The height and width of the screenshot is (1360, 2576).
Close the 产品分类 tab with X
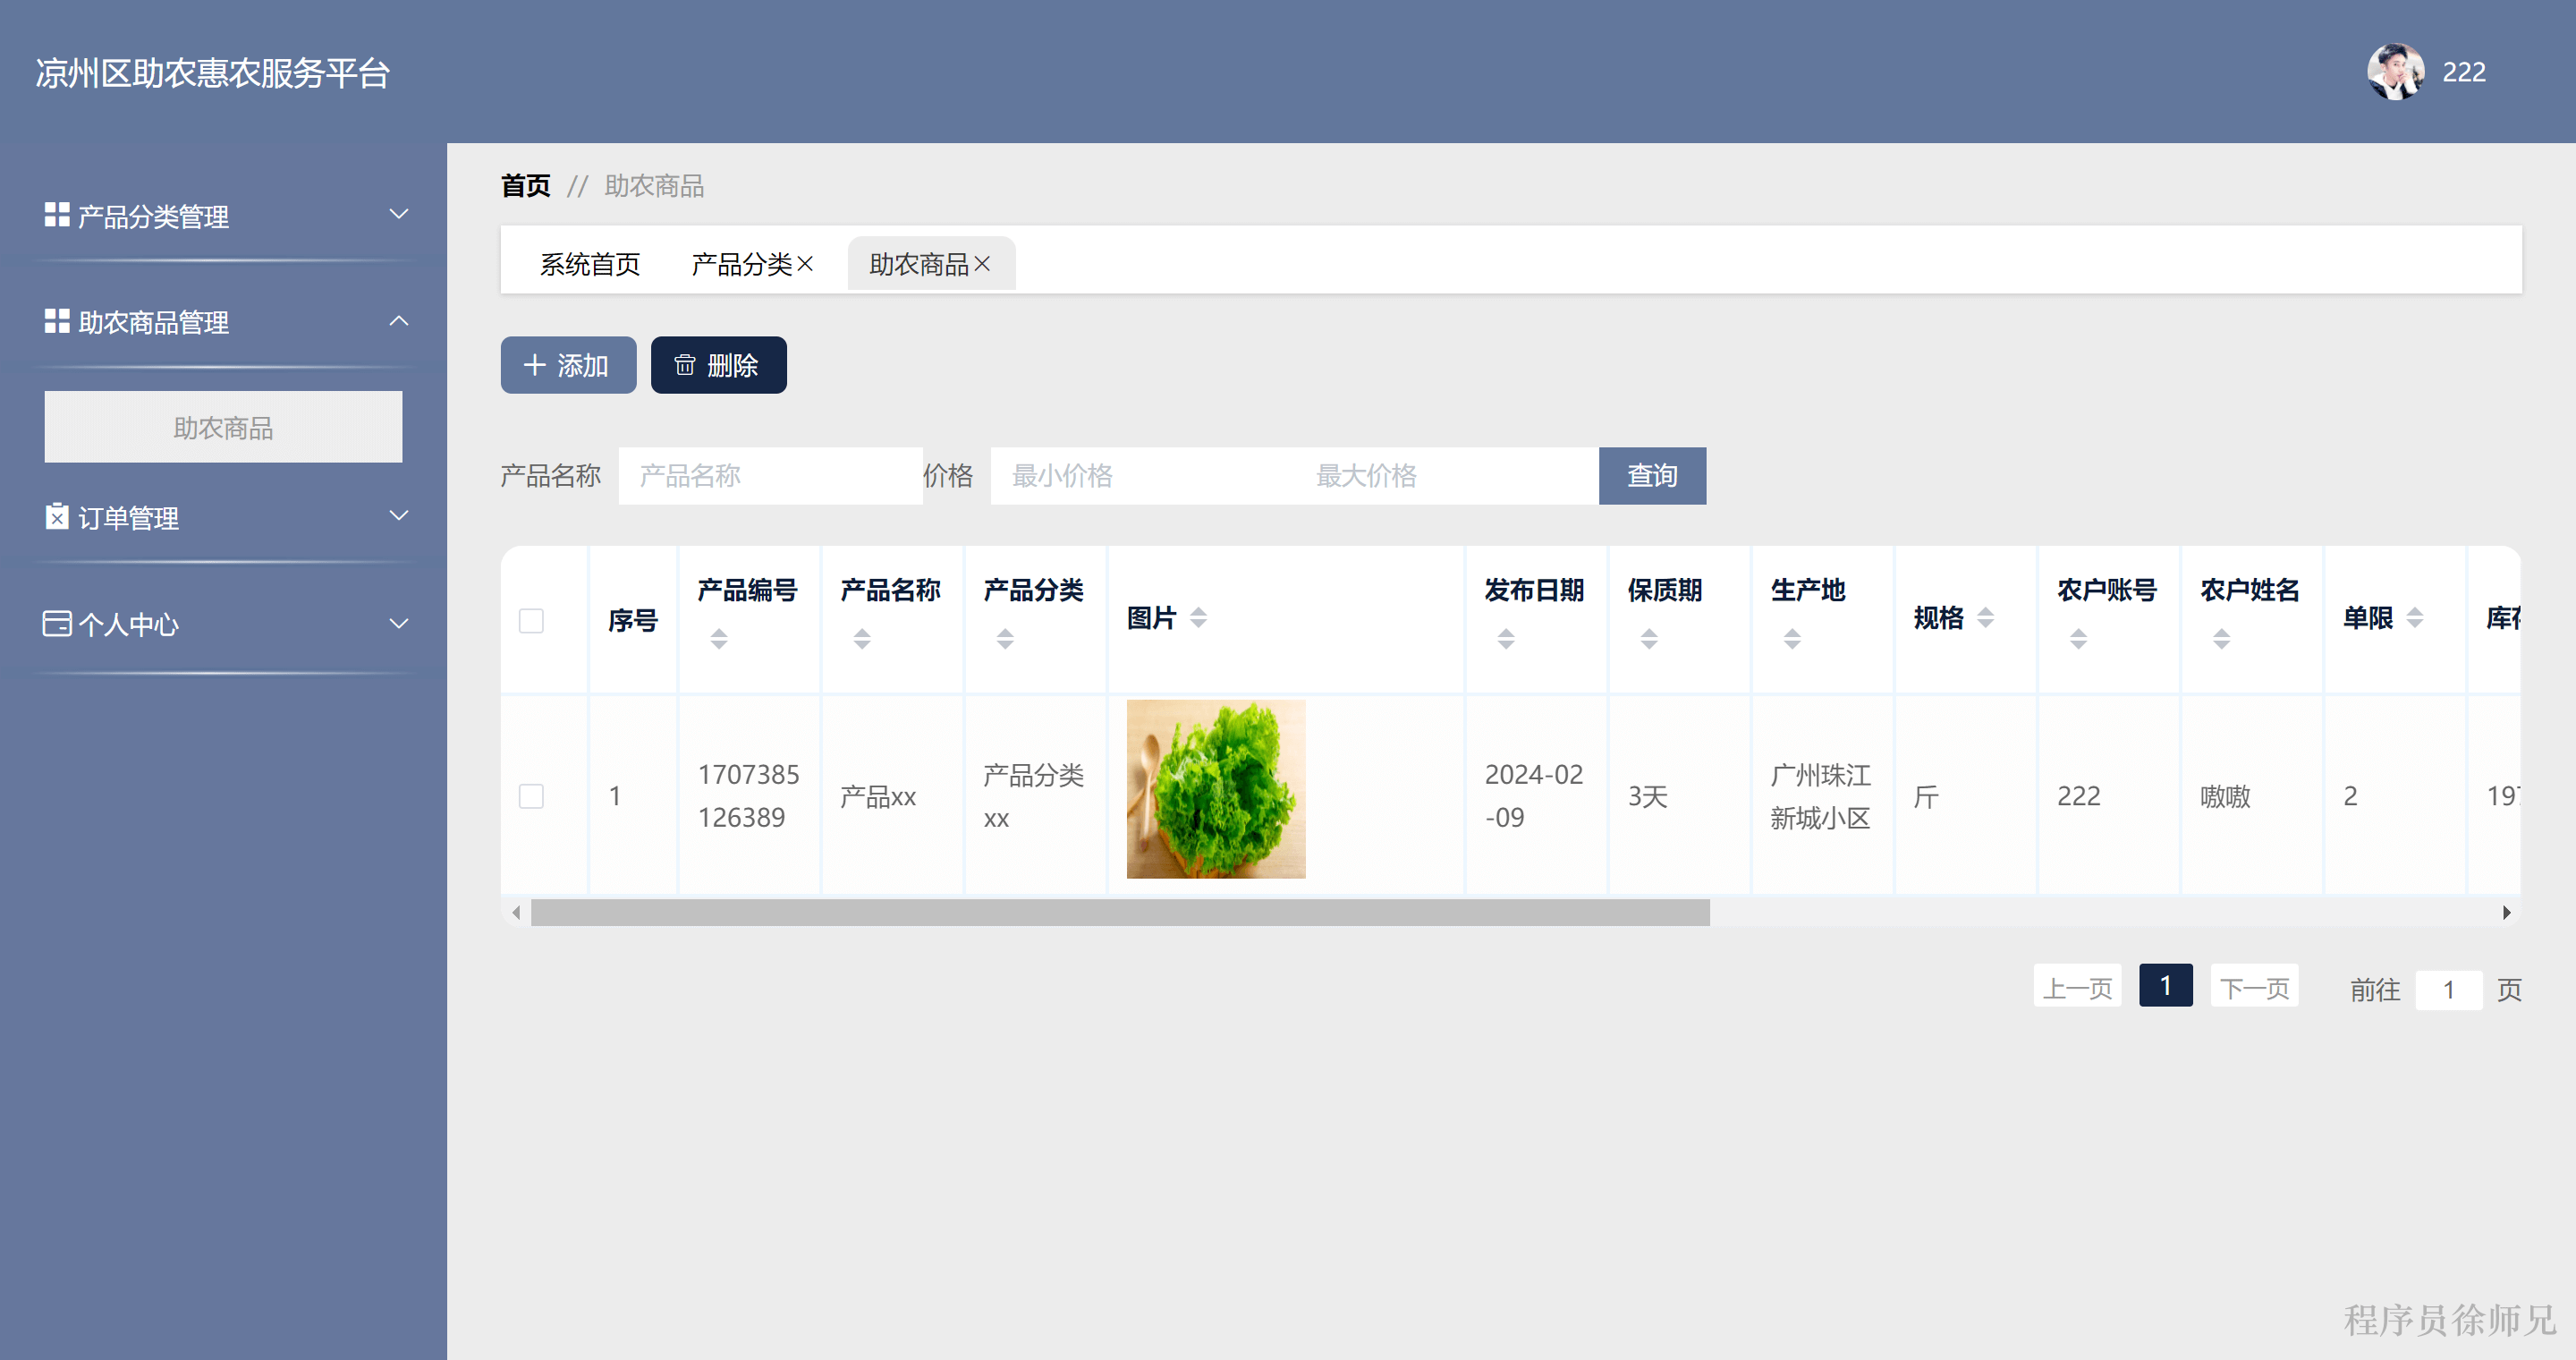[x=805, y=264]
